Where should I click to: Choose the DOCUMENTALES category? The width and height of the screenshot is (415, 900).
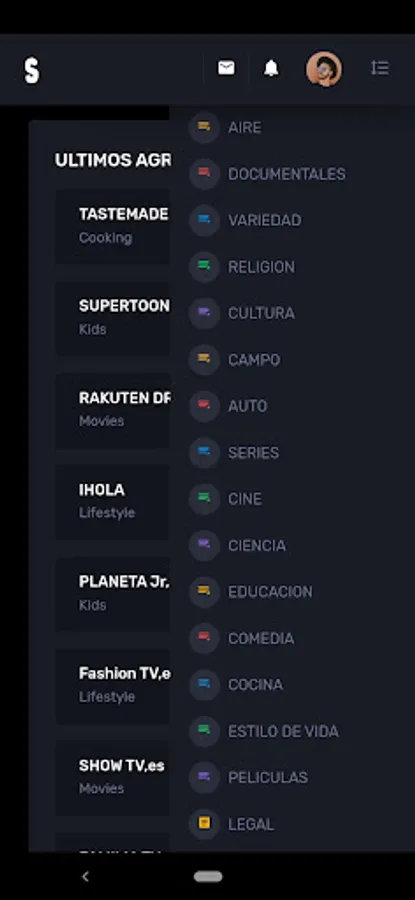tap(286, 174)
